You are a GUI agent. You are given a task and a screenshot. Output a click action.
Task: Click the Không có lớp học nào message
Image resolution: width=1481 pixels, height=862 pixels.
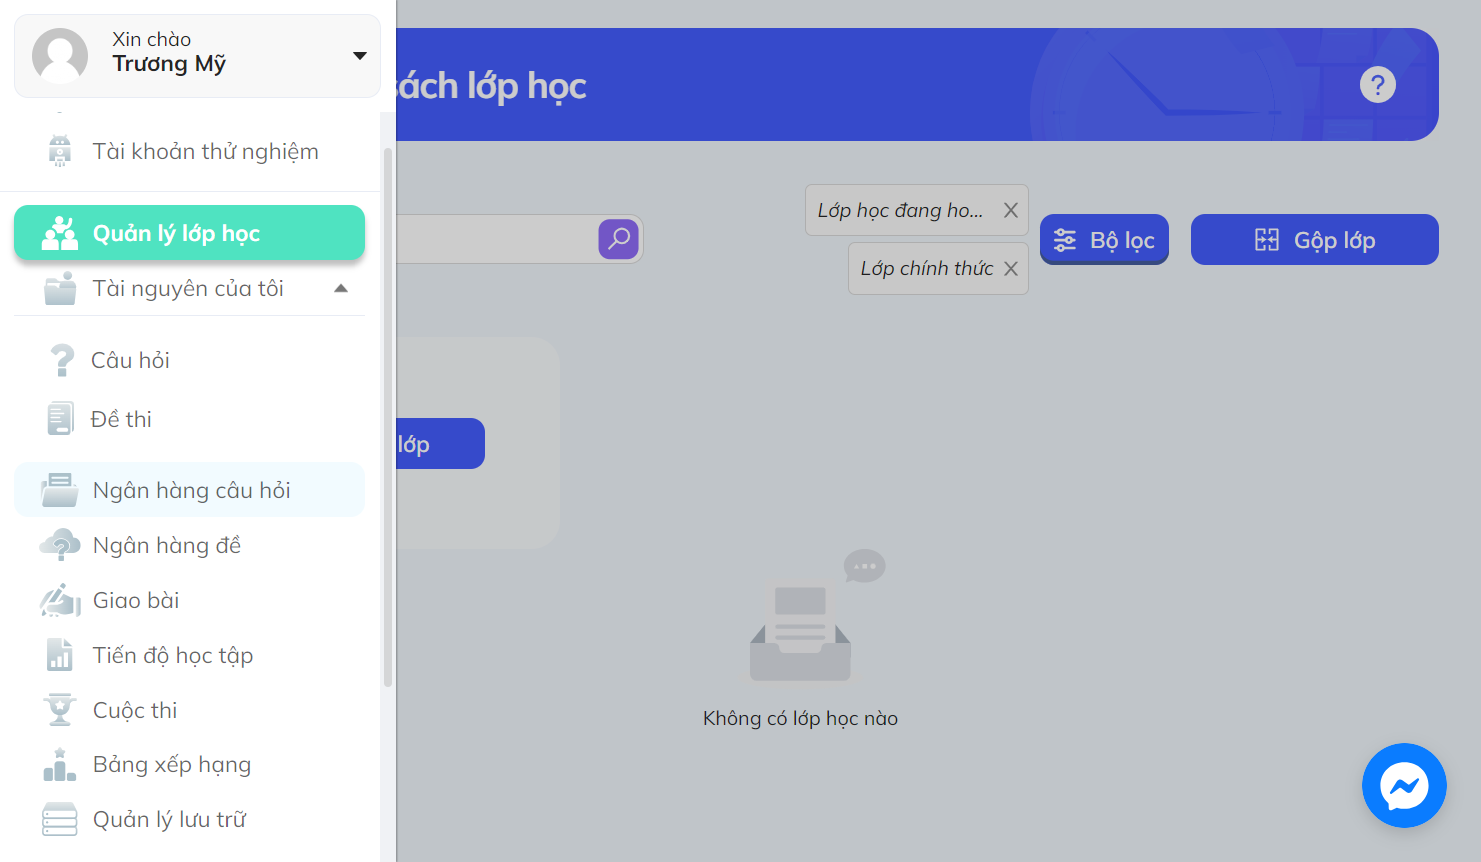[800, 718]
